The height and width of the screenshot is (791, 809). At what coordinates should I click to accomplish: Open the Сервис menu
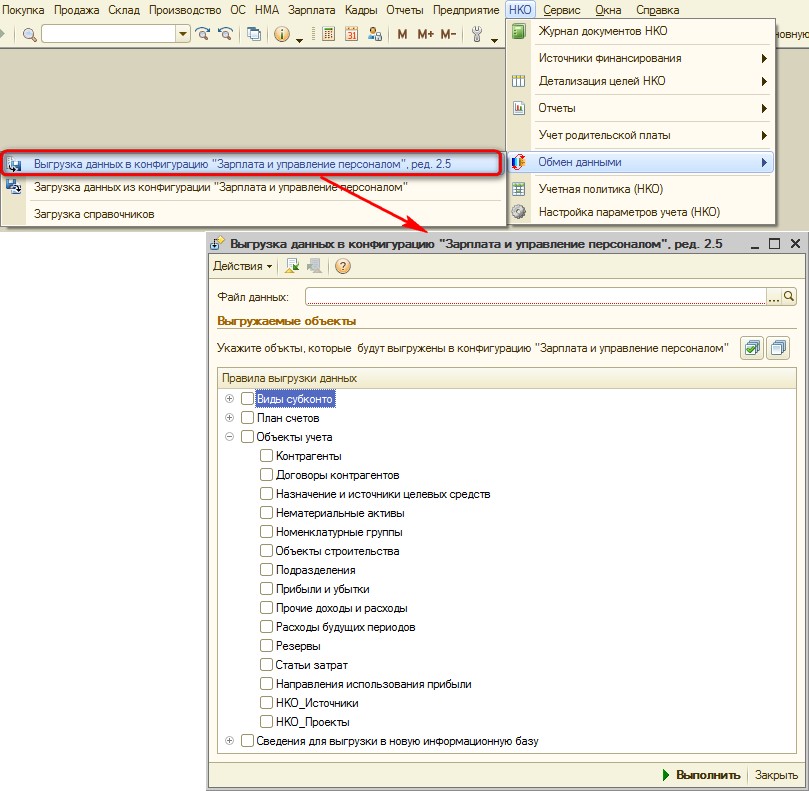point(561,10)
